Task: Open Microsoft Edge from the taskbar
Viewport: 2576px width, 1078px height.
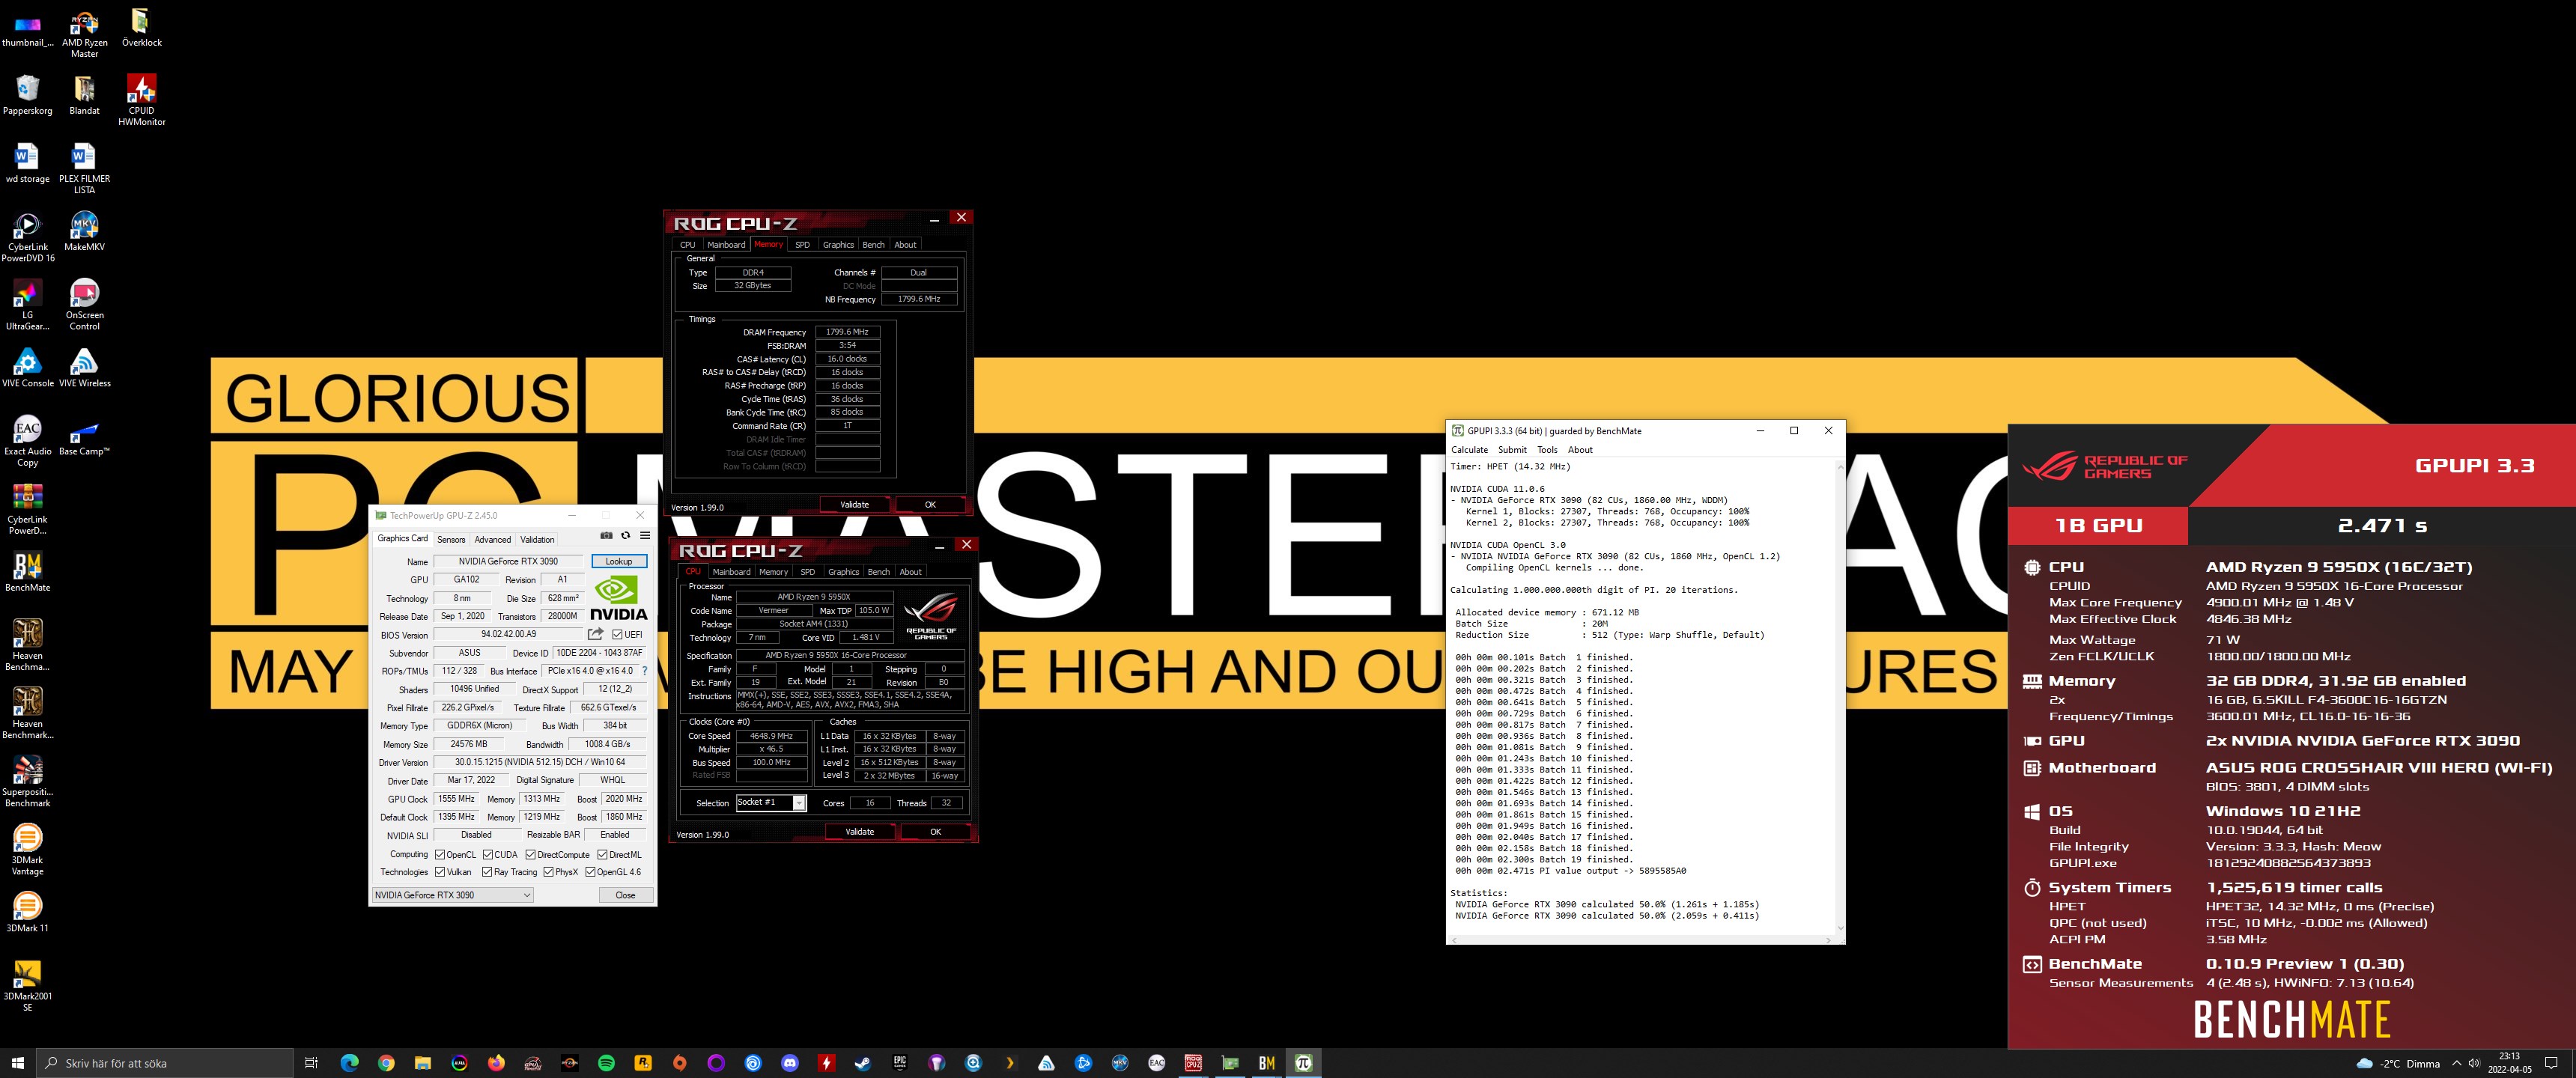Action: (349, 1063)
